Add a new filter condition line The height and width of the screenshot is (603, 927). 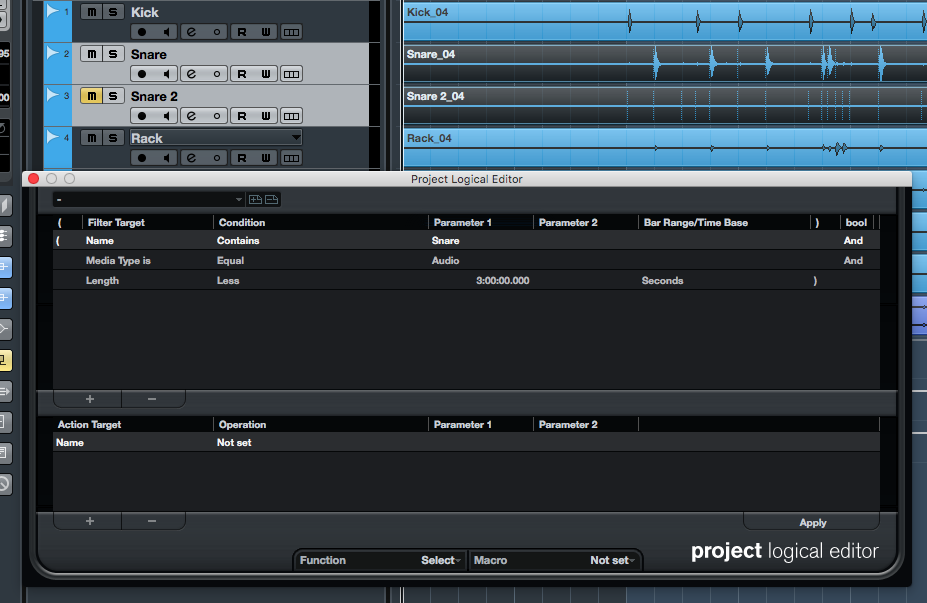point(89,399)
